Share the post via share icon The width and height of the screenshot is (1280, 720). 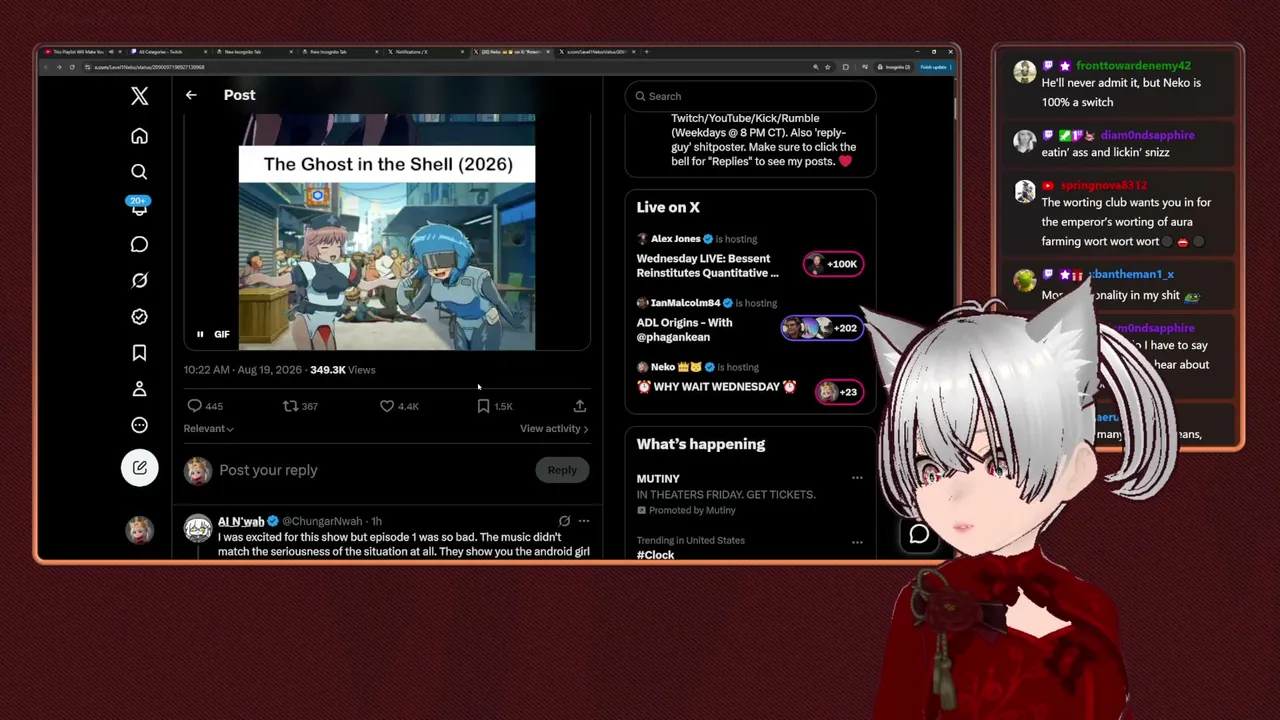(580, 406)
